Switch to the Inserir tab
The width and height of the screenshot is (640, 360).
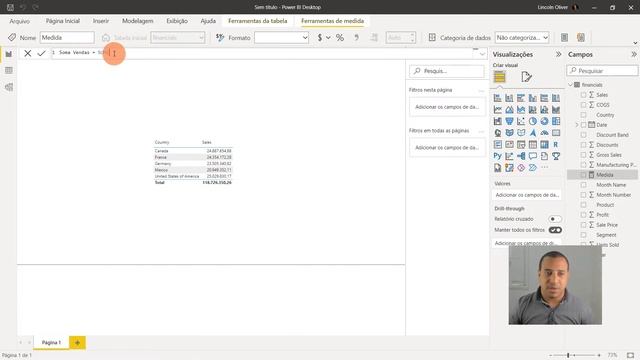(101, 21)
